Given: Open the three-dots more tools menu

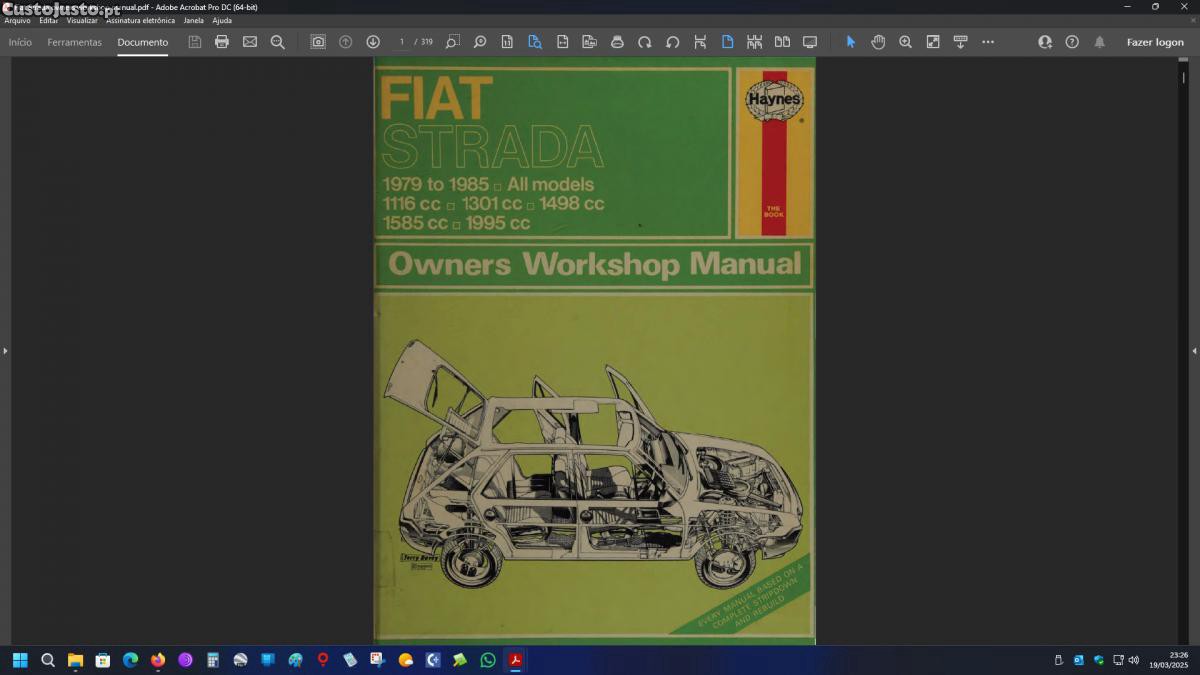Looking at the screenshot, I should click(x=988, y=42).
